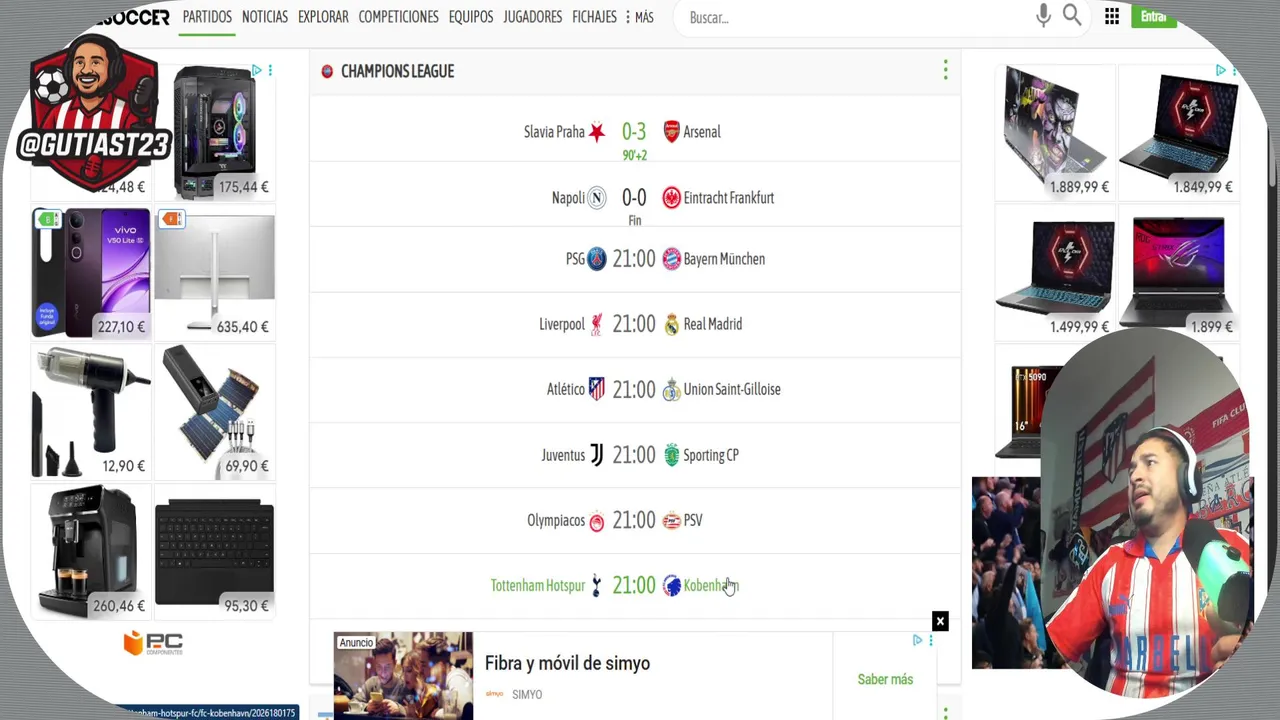Open the apps grid icon

(1112, 17)
